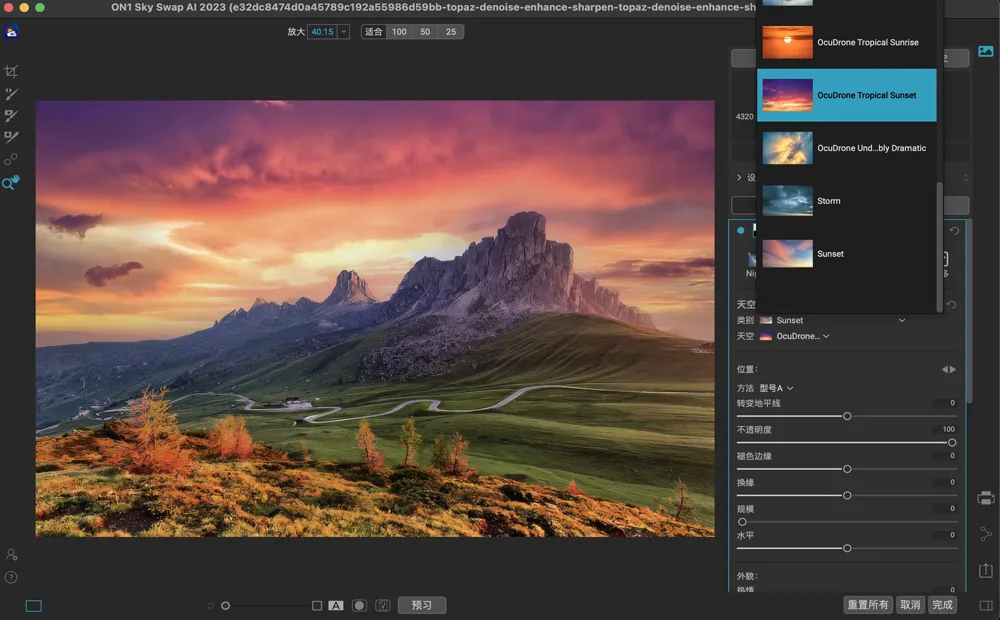Activate the zoom and pan View tool
This screenshot has height=620, width=1000.
[11, 182]
